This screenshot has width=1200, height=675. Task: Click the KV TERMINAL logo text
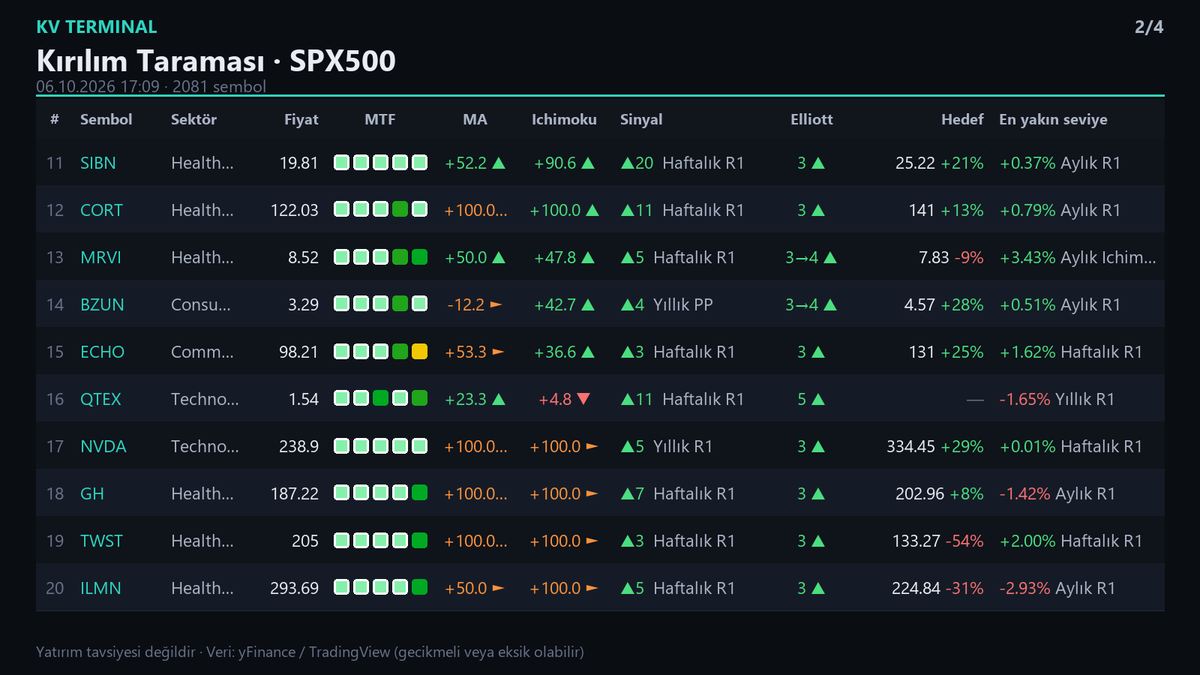(96, 27)
